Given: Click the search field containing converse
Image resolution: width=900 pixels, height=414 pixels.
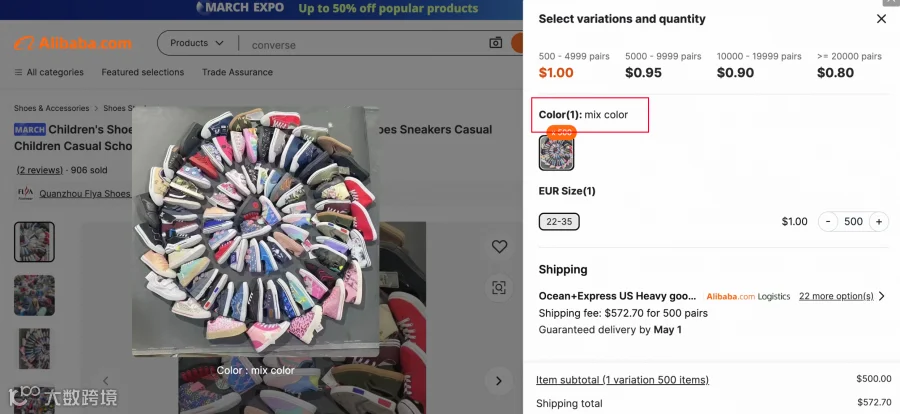Looking at the screenshot, I should pos(362,45).
